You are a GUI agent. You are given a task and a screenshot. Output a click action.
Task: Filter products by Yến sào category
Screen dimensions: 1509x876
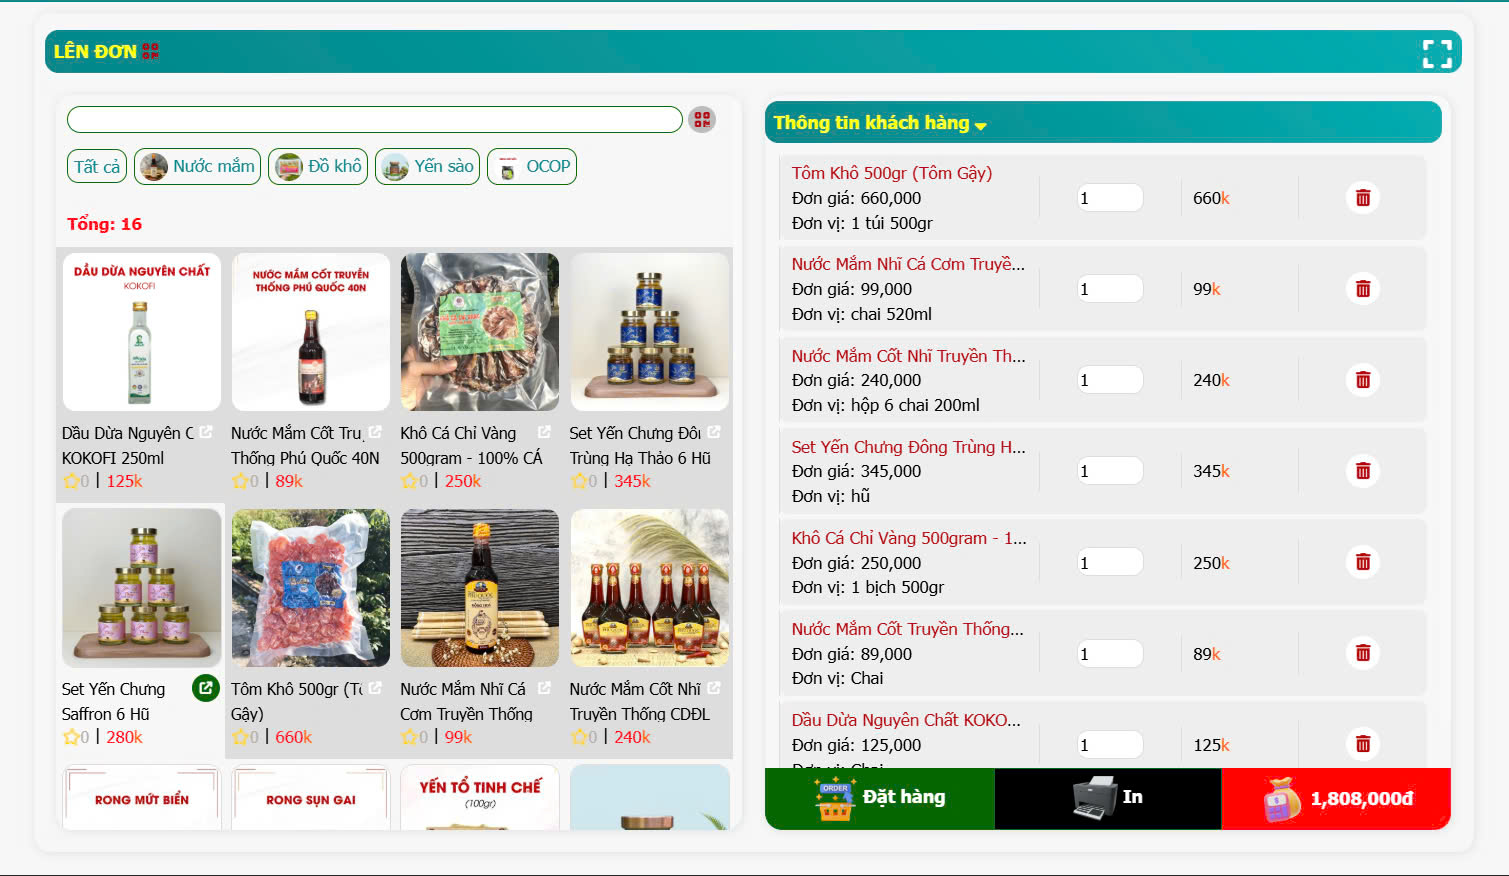427,167
